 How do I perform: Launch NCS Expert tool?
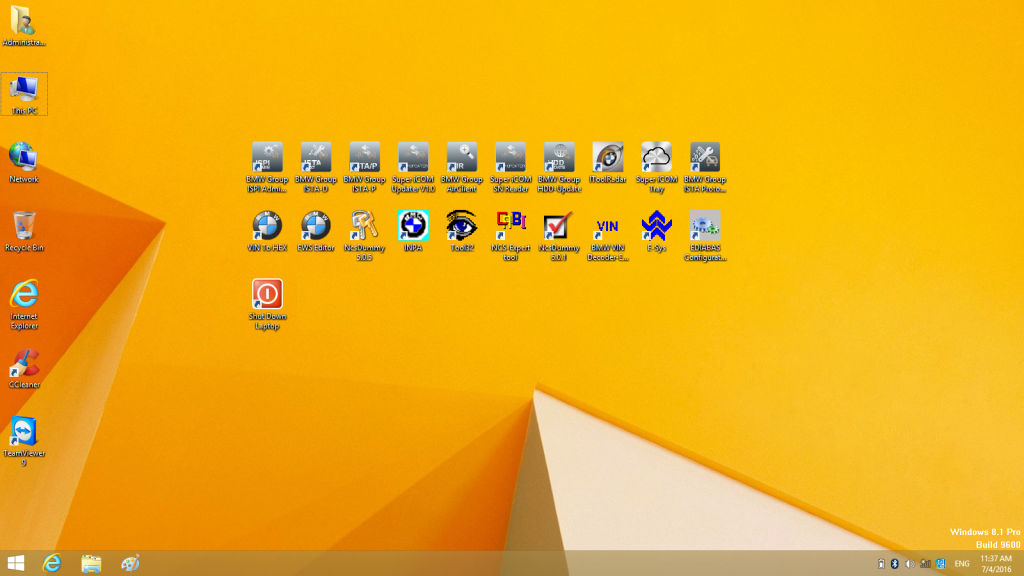coord(510,225)
